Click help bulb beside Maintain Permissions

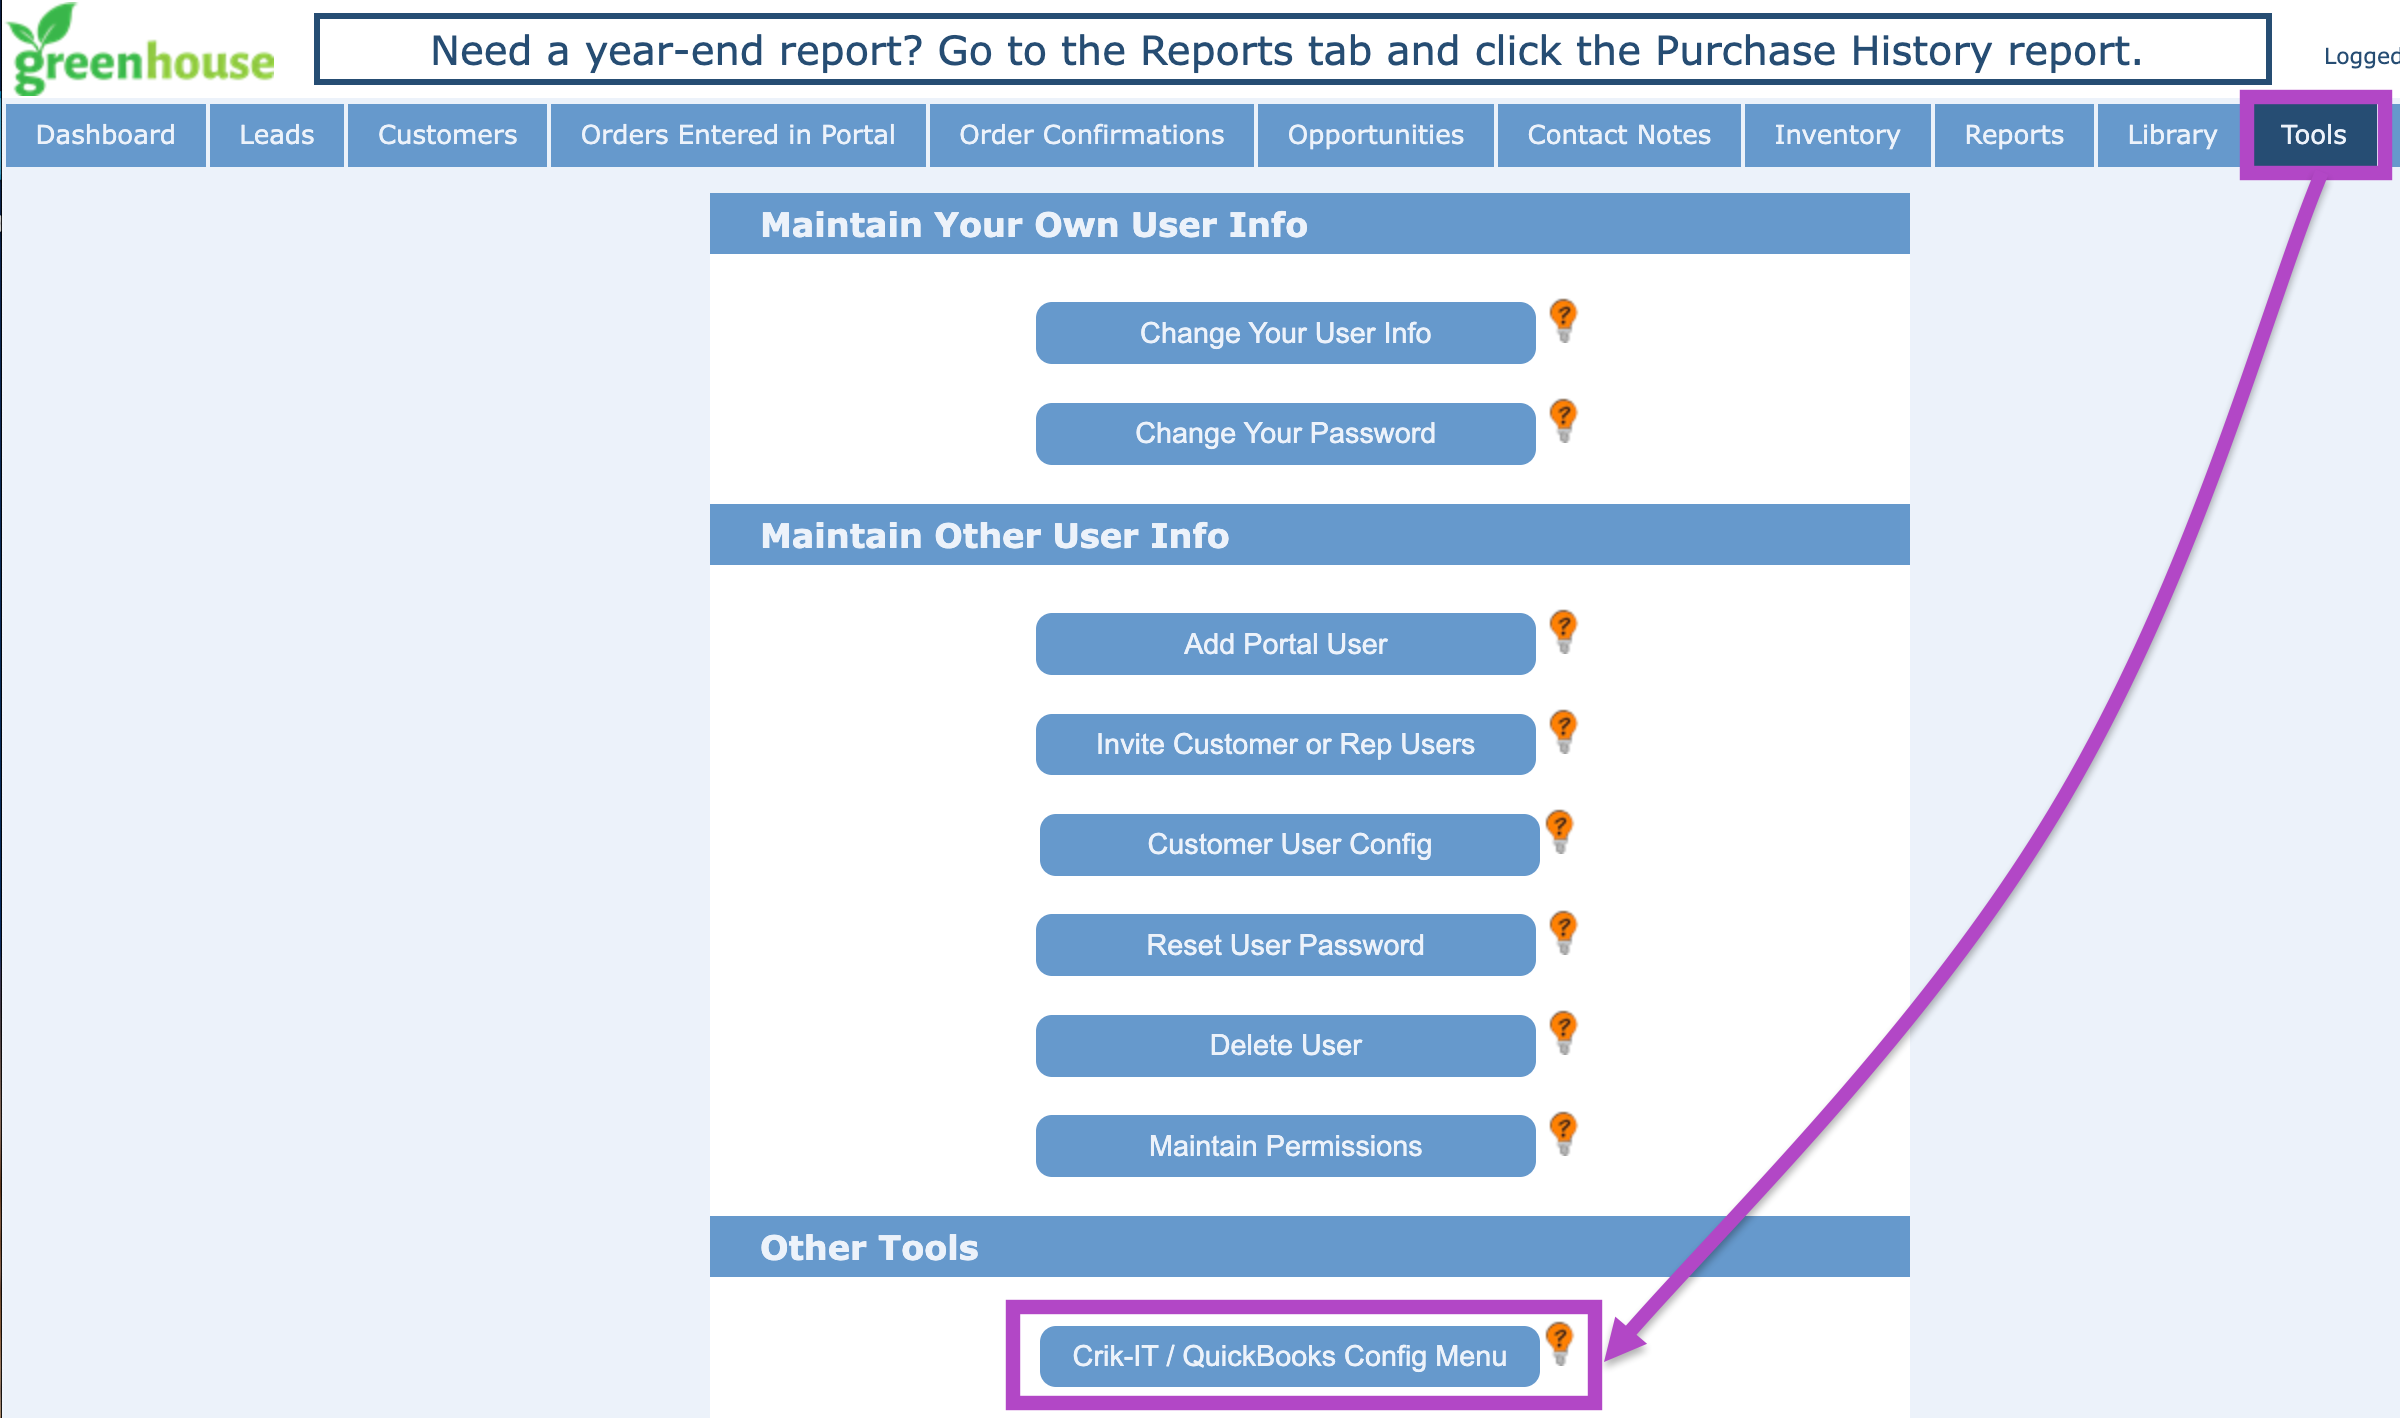pos(1563,1134)
